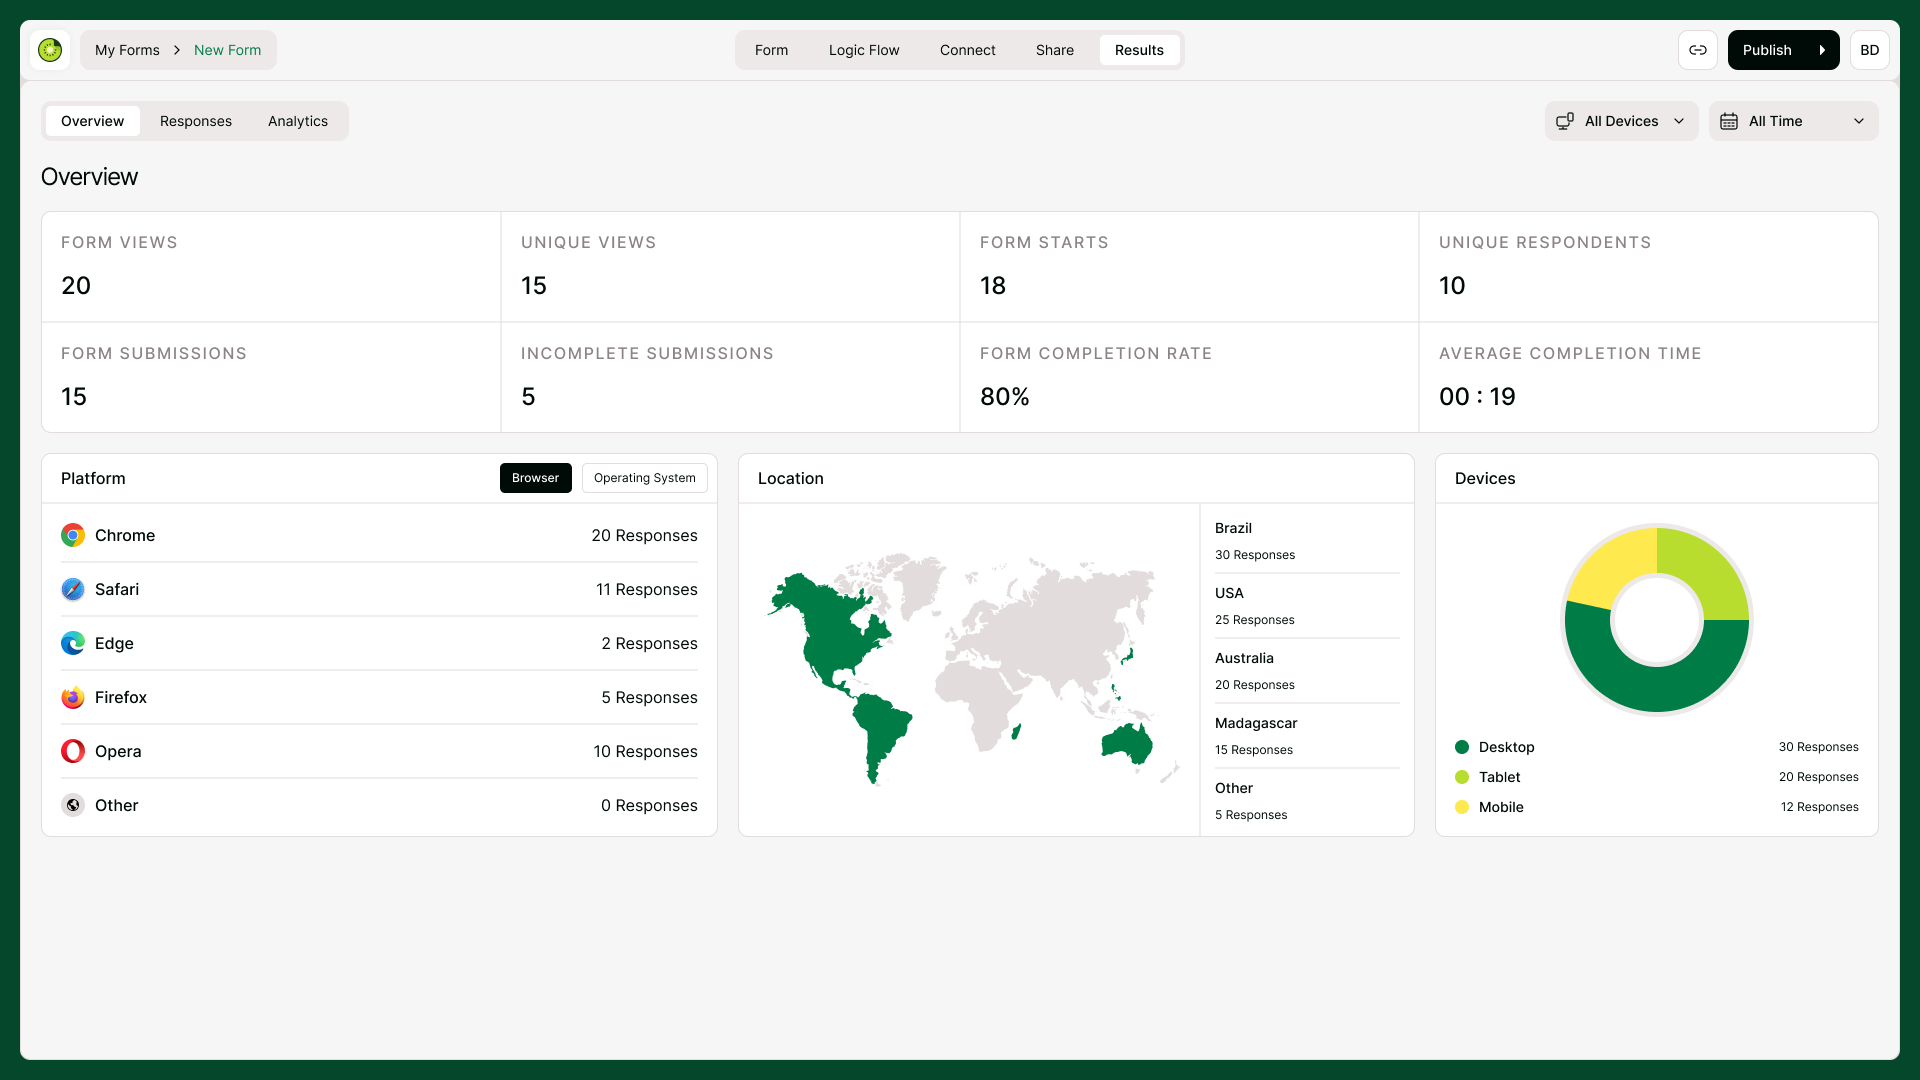Click the Mobile yellow legend dot
The width and height of the screenshot is (1920, 1080).
pyautogui.click(x=1462, y=807)
